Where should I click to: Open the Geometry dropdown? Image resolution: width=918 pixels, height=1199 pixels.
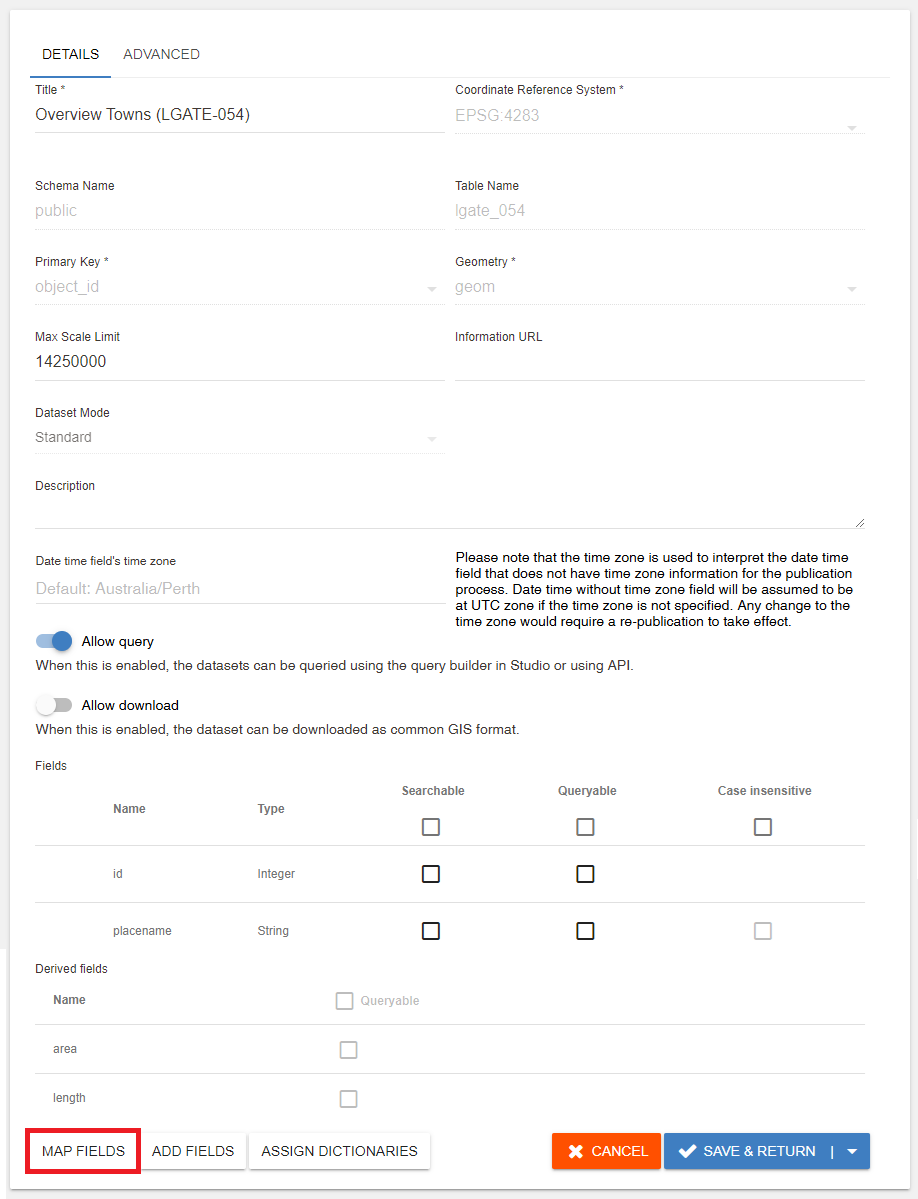(x=658, y=287)
